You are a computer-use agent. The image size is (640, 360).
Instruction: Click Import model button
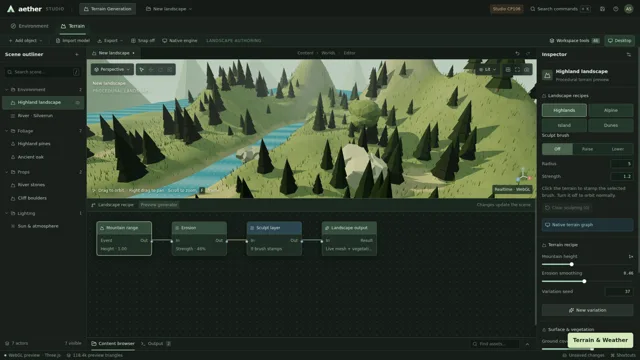pyautogui.click(x=73, y=40)
